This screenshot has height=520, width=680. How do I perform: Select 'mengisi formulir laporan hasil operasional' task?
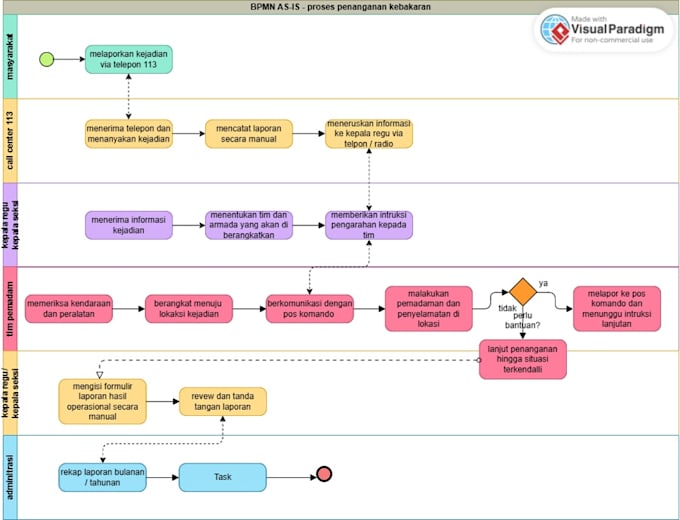102,402
